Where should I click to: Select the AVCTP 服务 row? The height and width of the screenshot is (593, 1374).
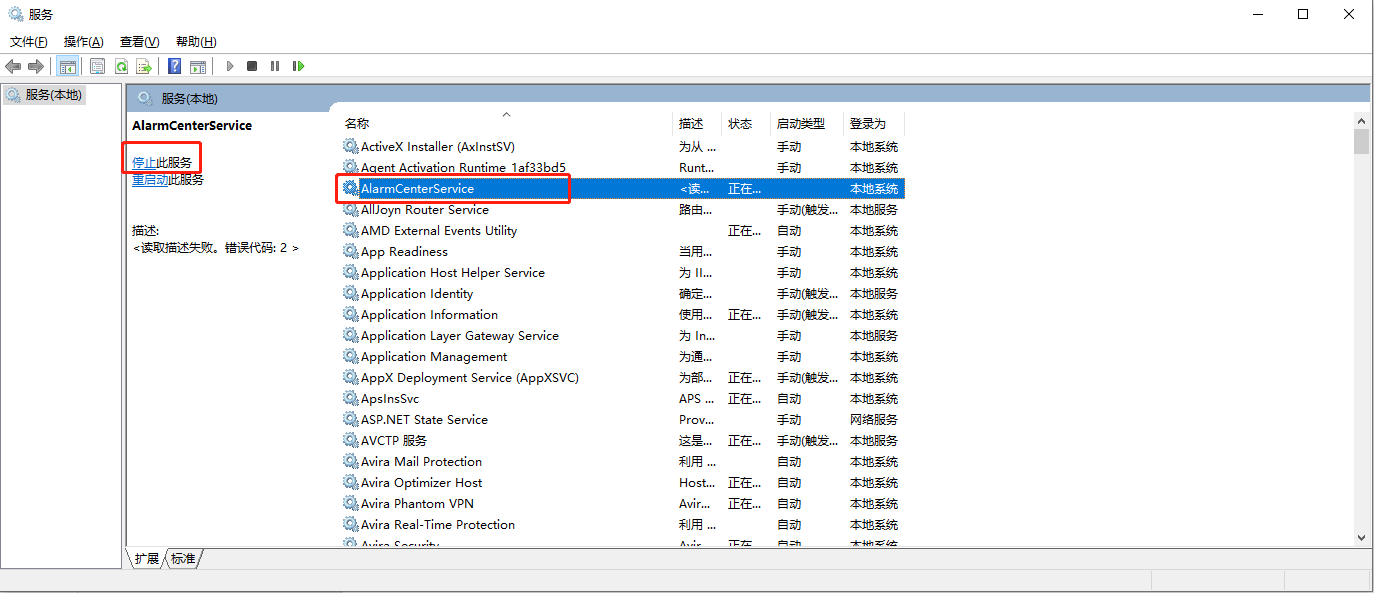622,441
